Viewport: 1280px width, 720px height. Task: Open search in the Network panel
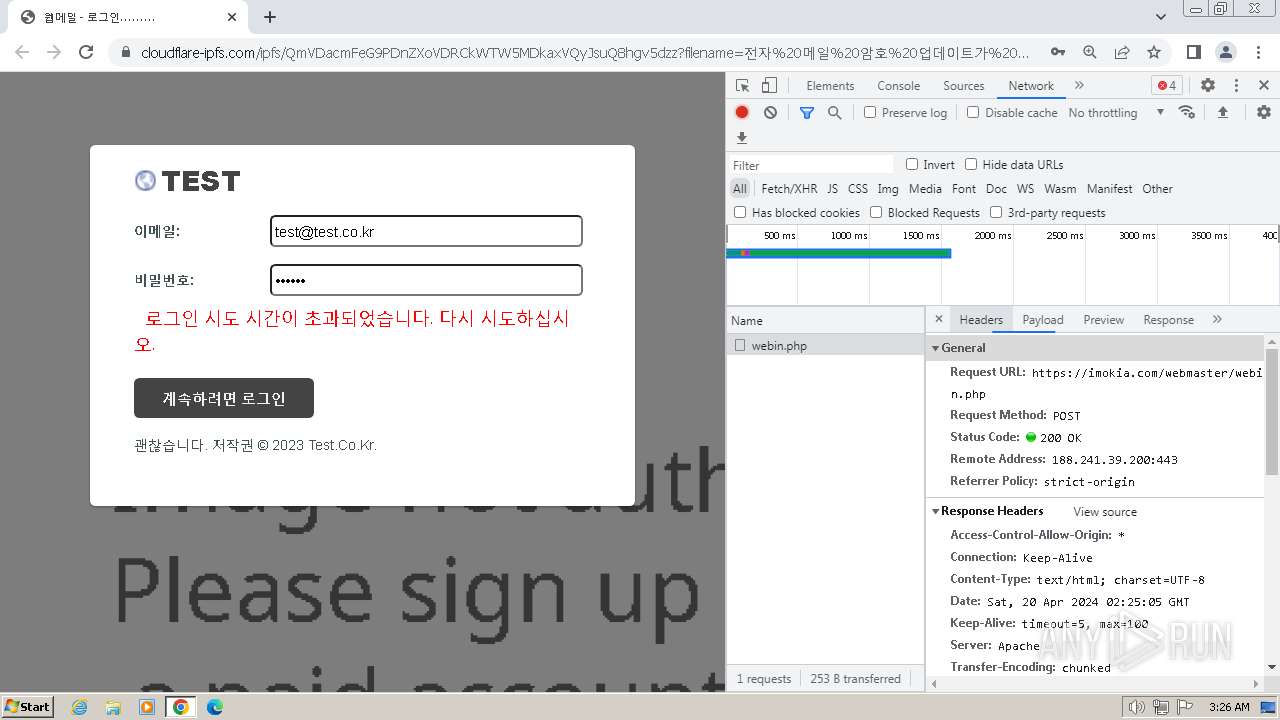834,113
